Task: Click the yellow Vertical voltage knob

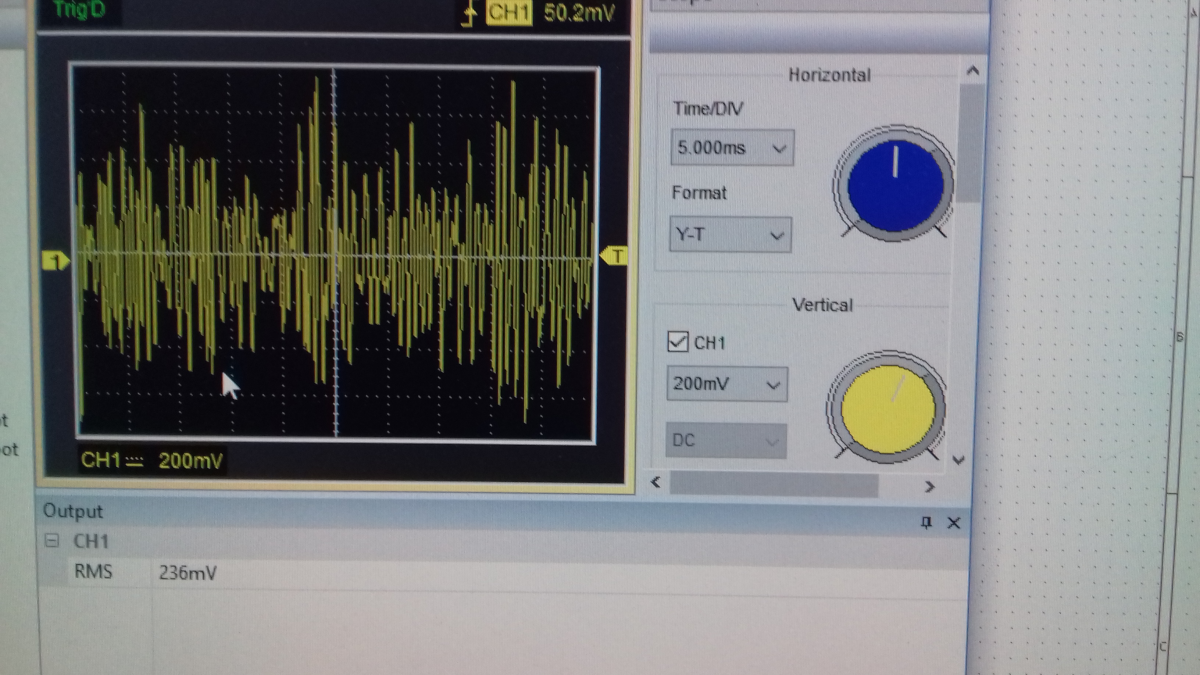Action: coord(887,408)
